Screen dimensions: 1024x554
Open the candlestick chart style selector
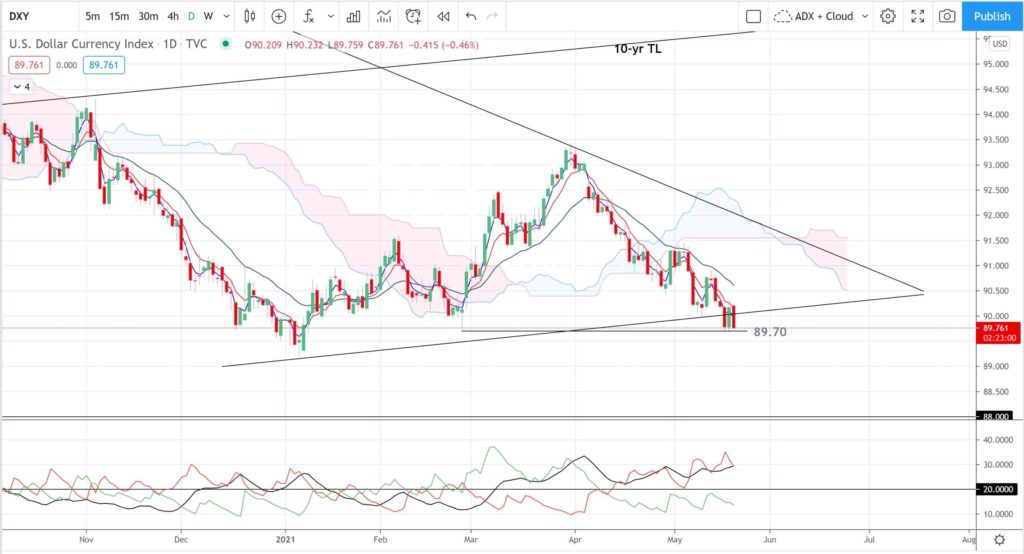[249, 16]
